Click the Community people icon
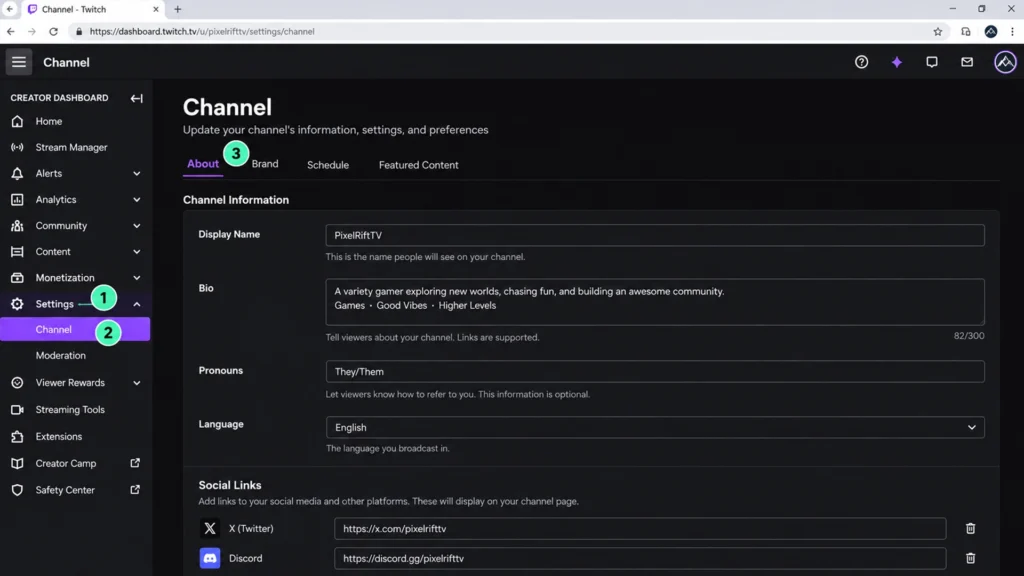The height and width of the screenshot is (576, 1024). [x=17, y=226]
